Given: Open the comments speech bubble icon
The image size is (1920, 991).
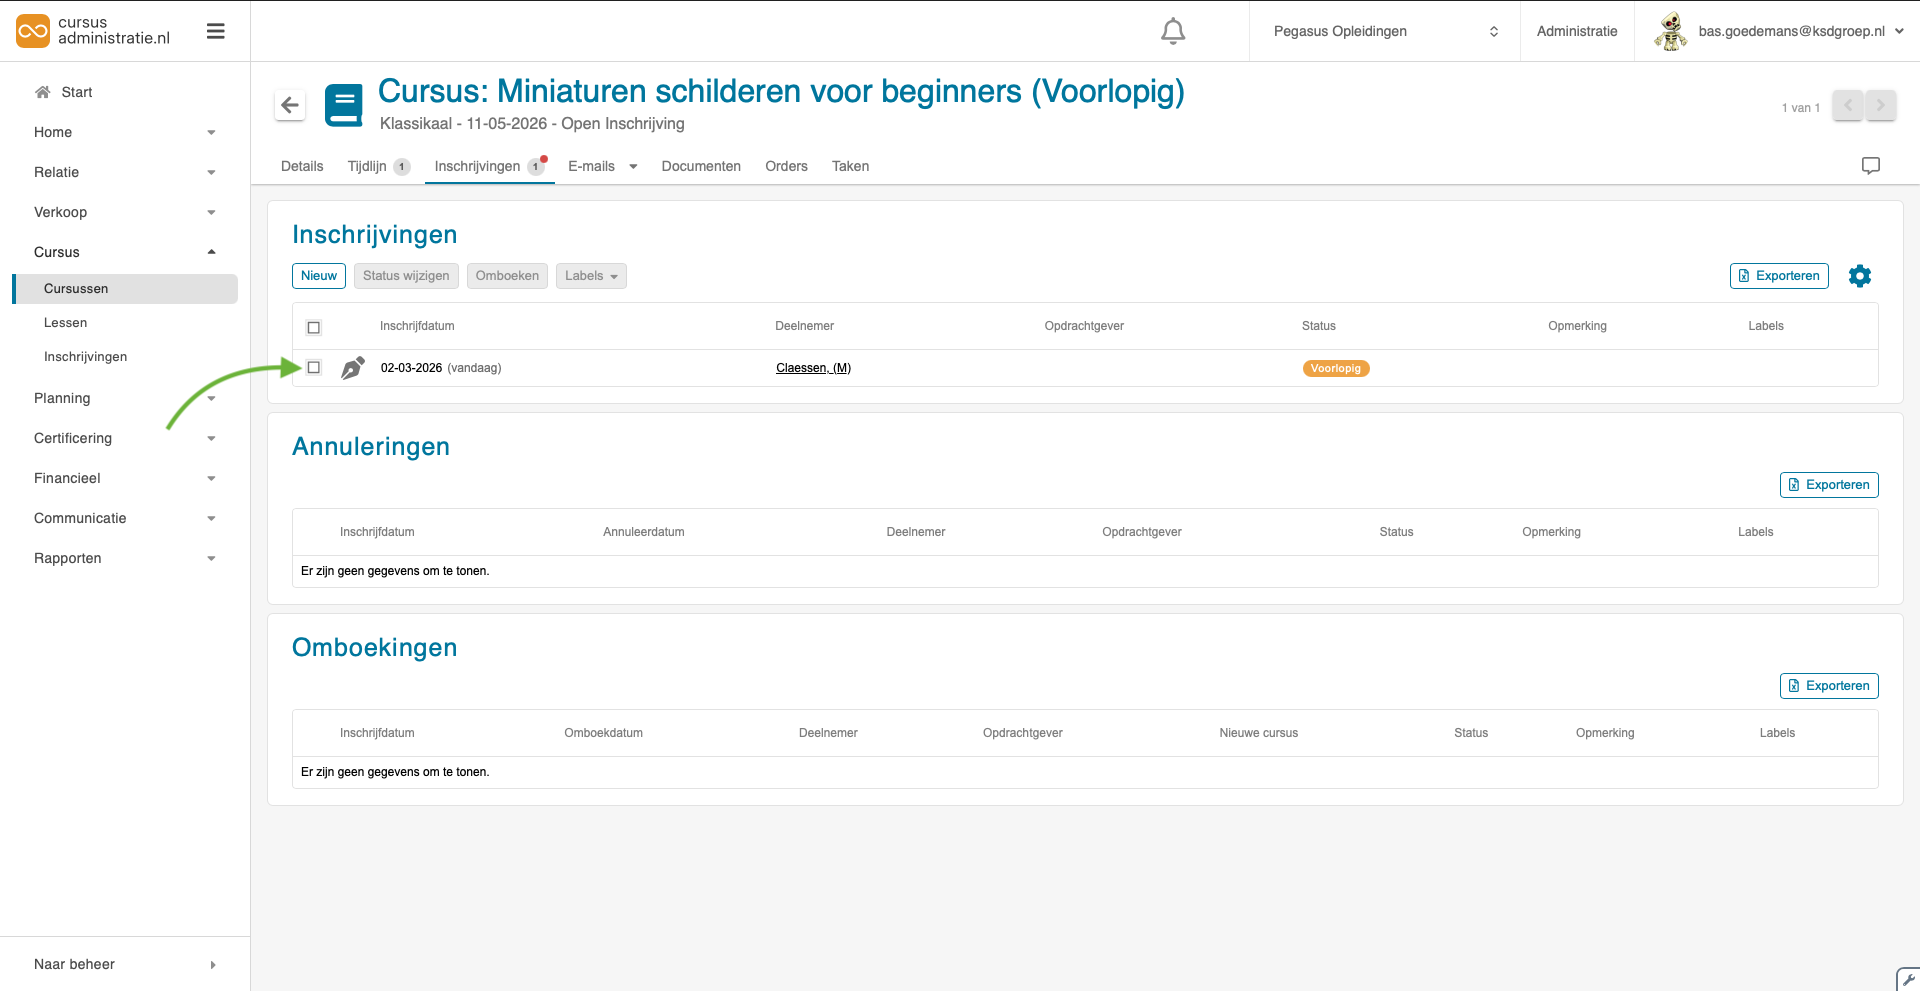Looking at the screenshot, I should tap(1870, 166).
